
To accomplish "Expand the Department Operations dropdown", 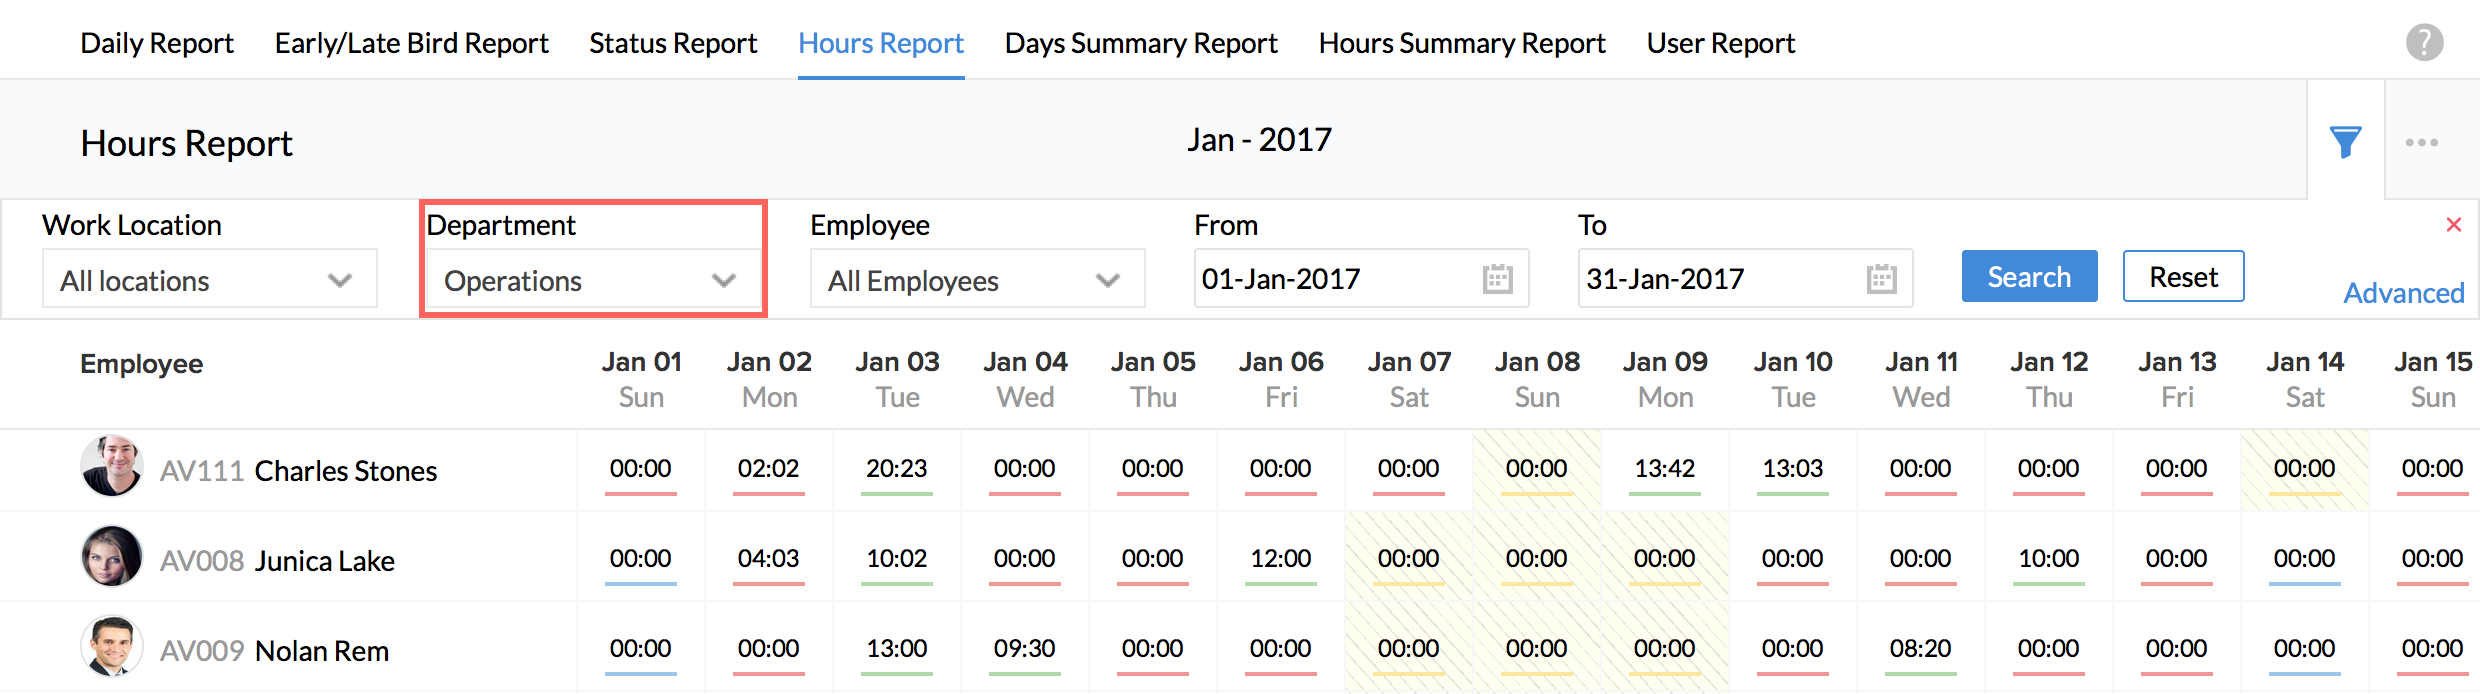I will (x=593, y=279).
